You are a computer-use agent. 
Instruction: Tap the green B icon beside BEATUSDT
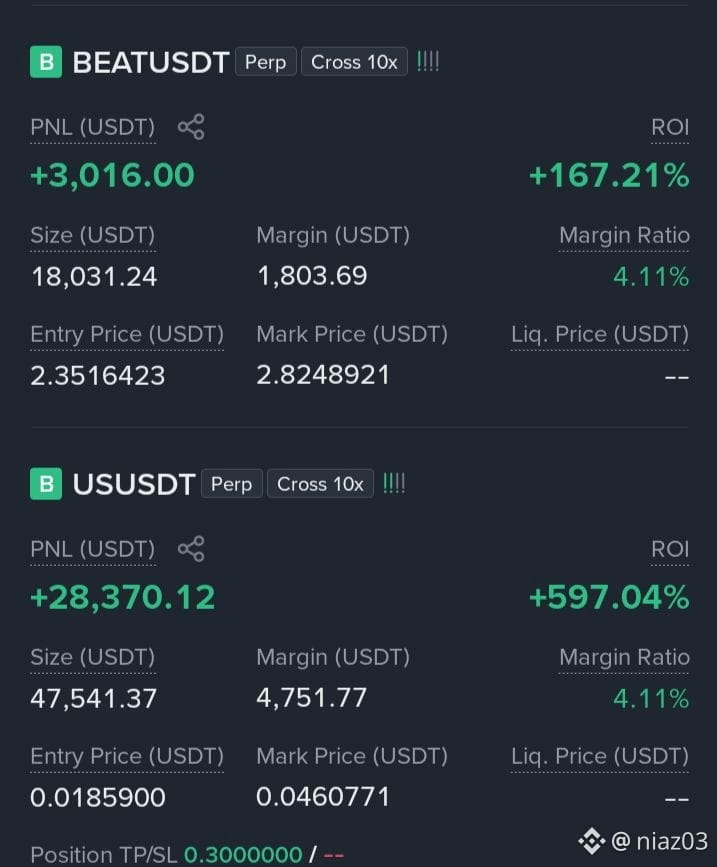click(x=46, y=62)
